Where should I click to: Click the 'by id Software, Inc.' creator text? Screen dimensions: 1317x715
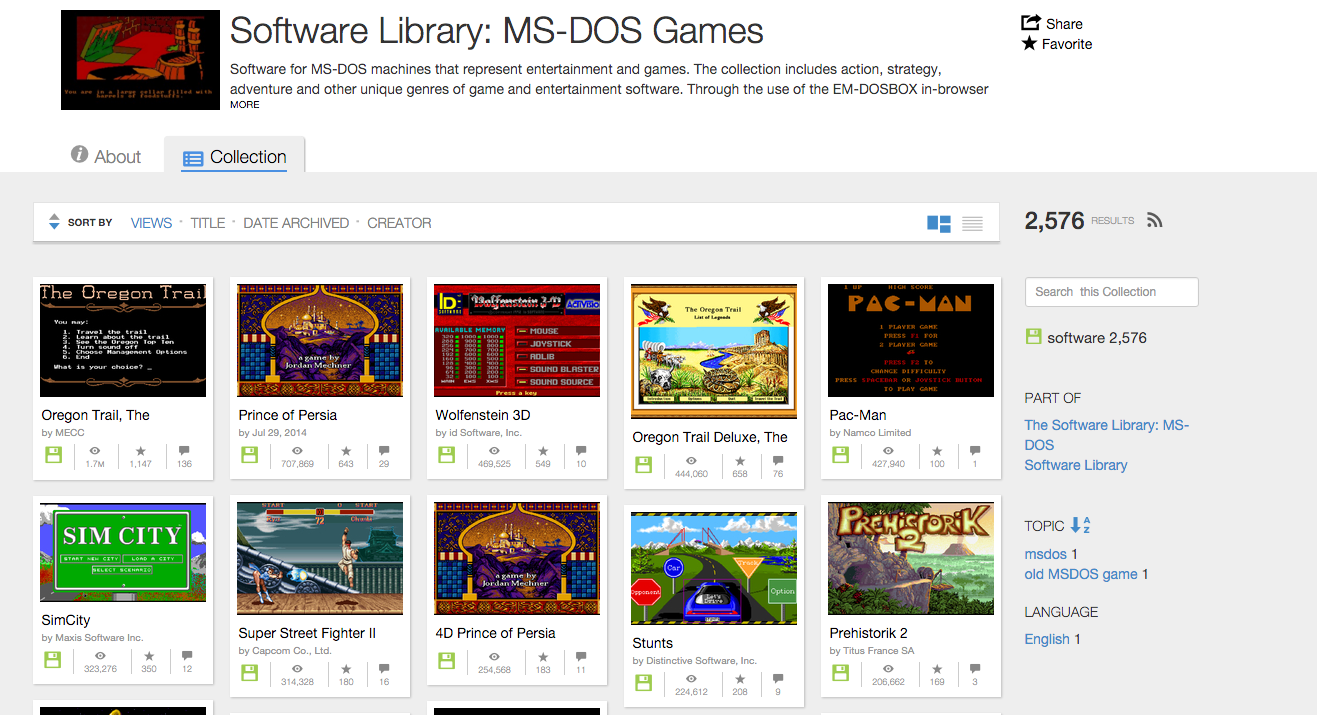point(478,433)
